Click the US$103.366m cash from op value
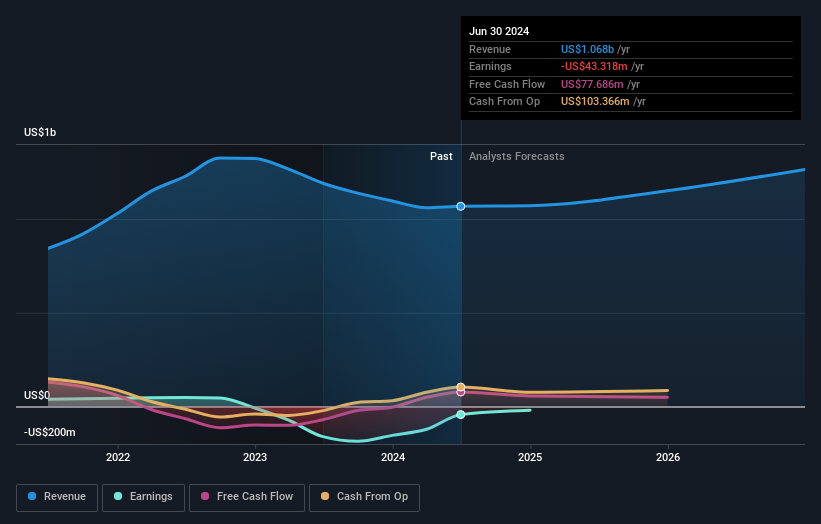This screenshot has height=524, width=821. point(595,102)
